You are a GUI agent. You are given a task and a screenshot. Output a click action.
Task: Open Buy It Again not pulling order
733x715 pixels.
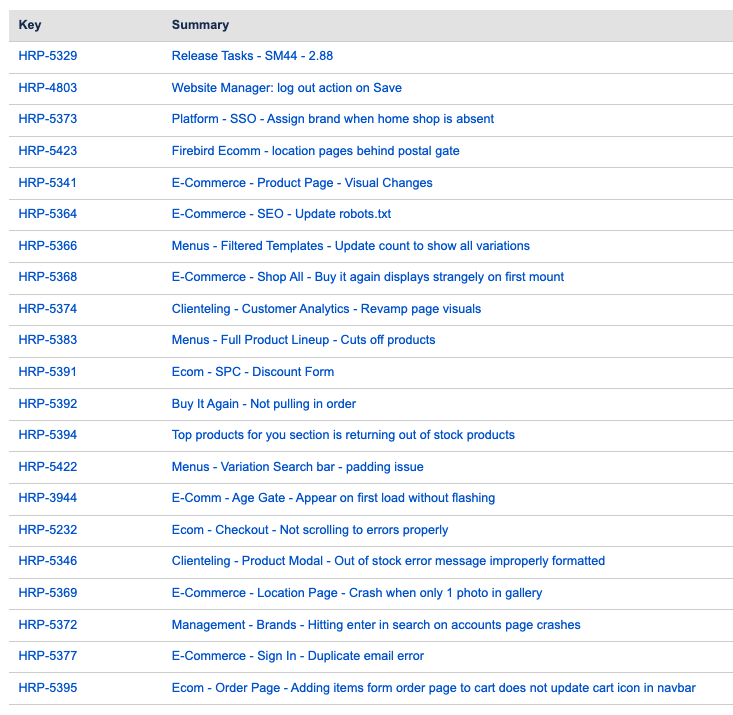coord(263,404)
